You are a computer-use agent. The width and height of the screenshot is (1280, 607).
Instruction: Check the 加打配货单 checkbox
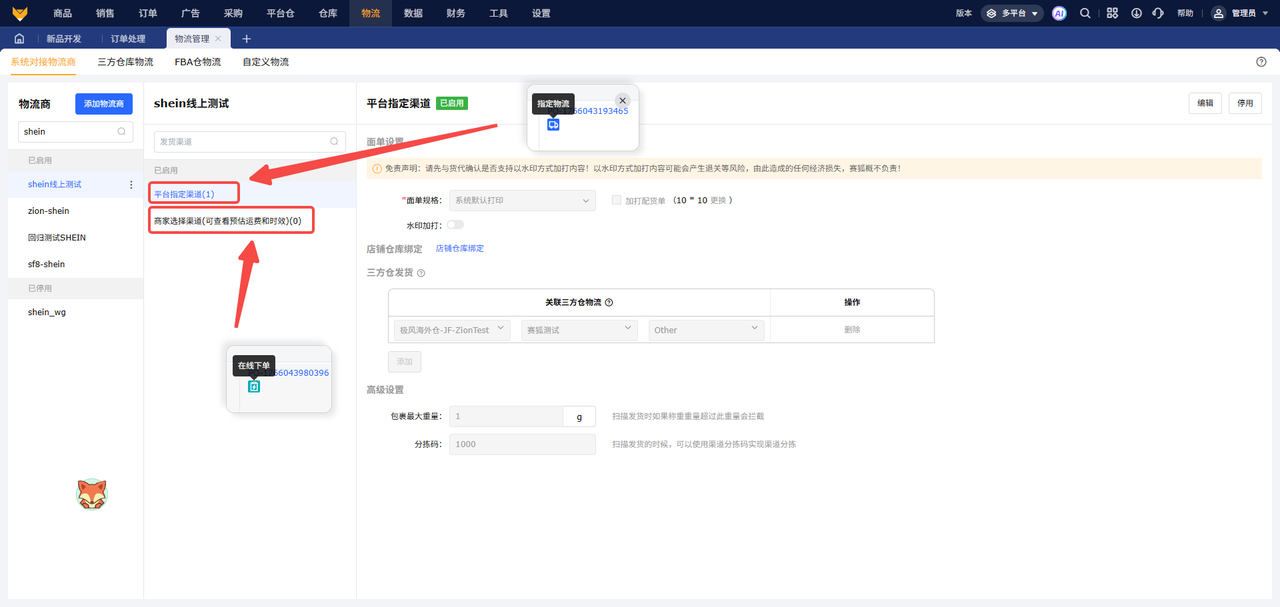point(617,200)
